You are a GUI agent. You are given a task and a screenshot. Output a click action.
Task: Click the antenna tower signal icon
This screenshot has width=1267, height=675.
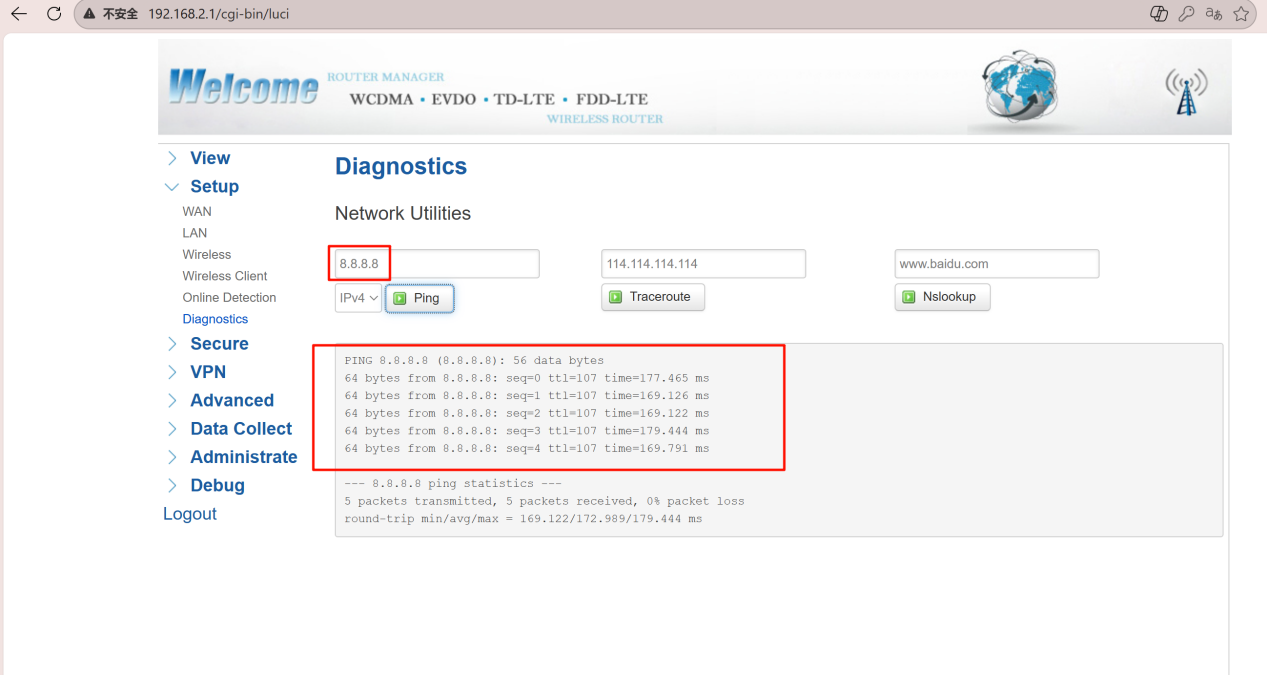[x=1186, y=92]
